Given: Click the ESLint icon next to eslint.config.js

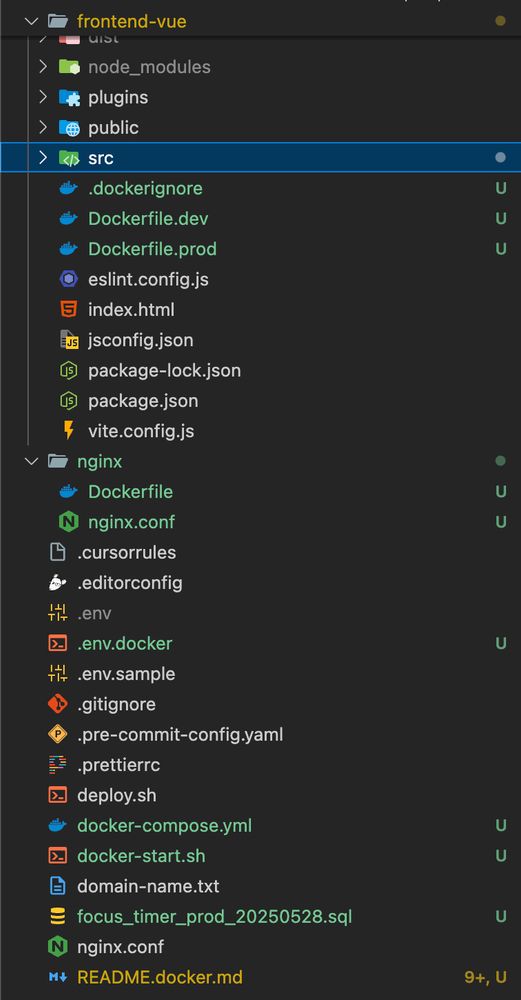Looking at the screenshot, I should [x=68, y=279].
